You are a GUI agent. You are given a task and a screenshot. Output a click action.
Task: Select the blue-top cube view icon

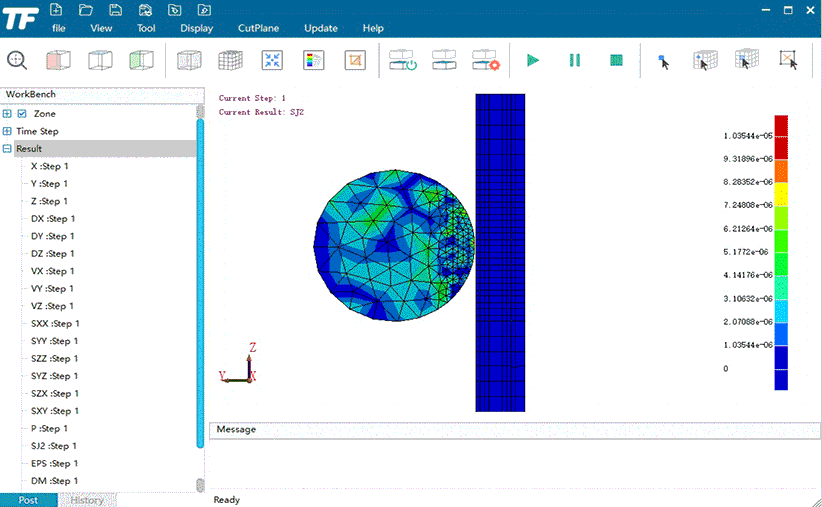(100, 60)
